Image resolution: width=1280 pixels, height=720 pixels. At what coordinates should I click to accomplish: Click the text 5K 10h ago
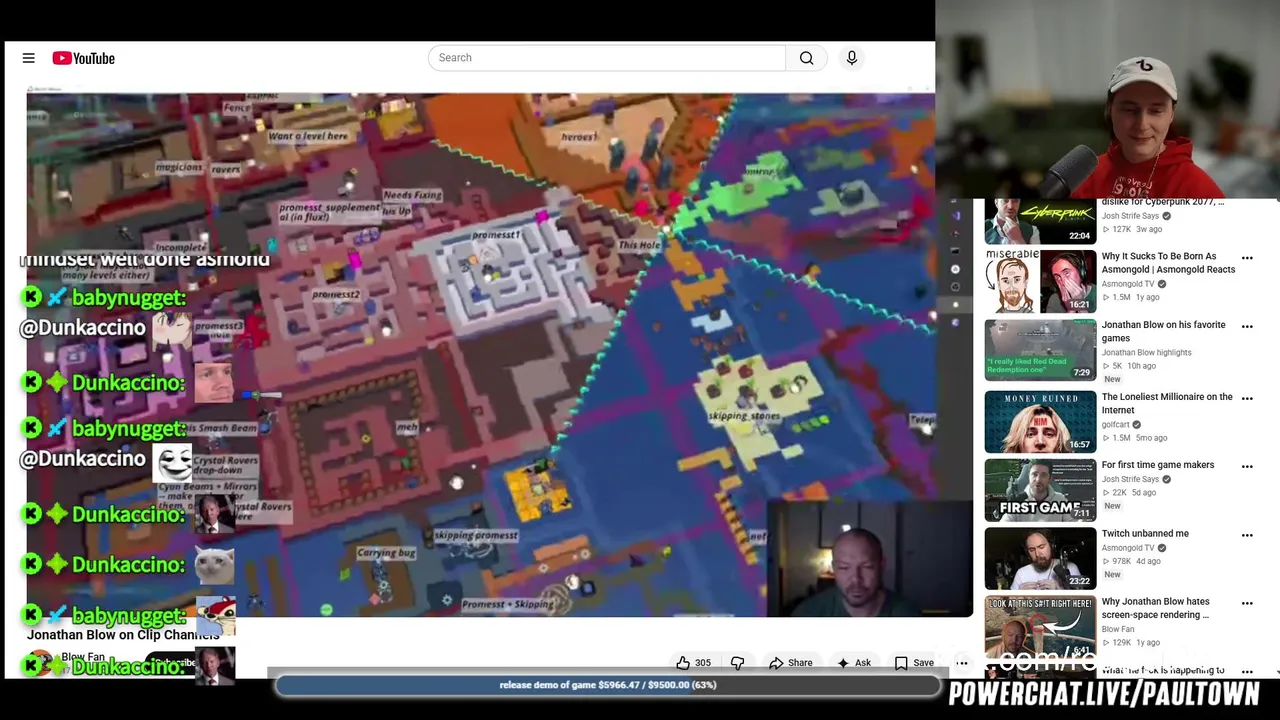[1129, 366]
